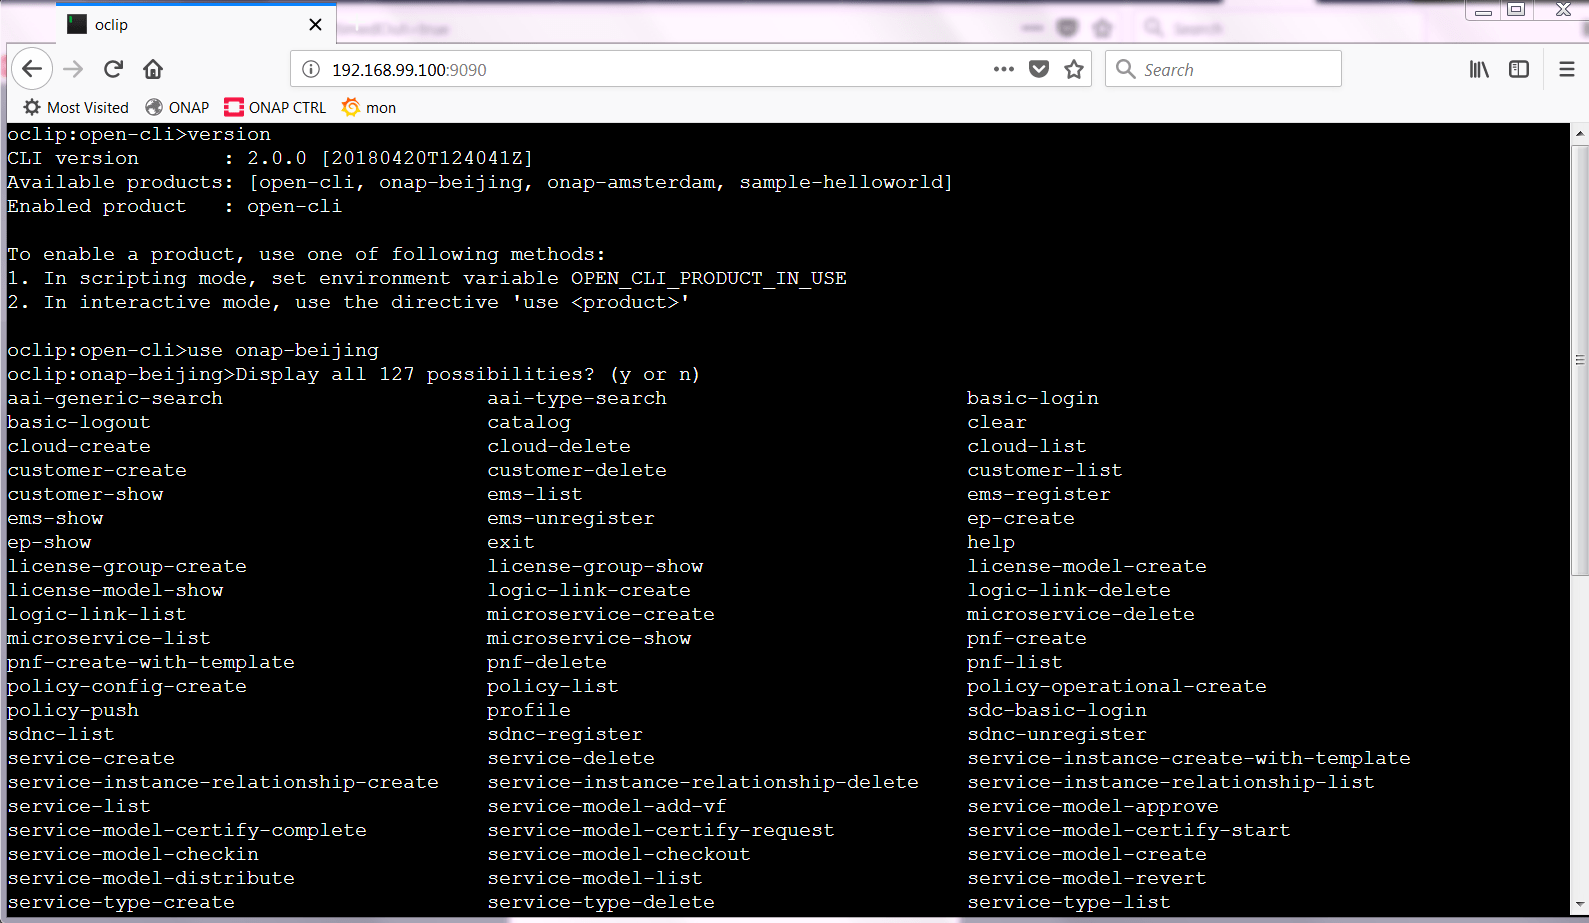The height and width of the screenshot is (923, 1589).
Task: Open the ONAP CTRL bookmark
Action: tap(275, 107)
